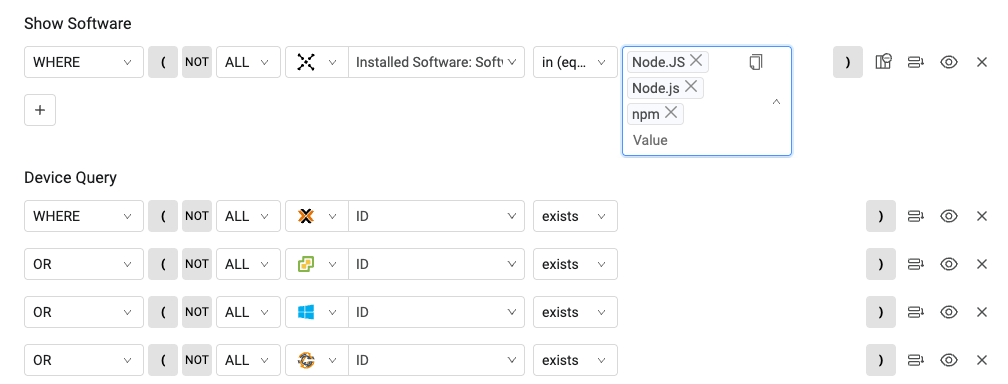Open WHERE dropdown in Show Software row
The width and height of the screenshot is (1008, 384).
coord(84,62)
